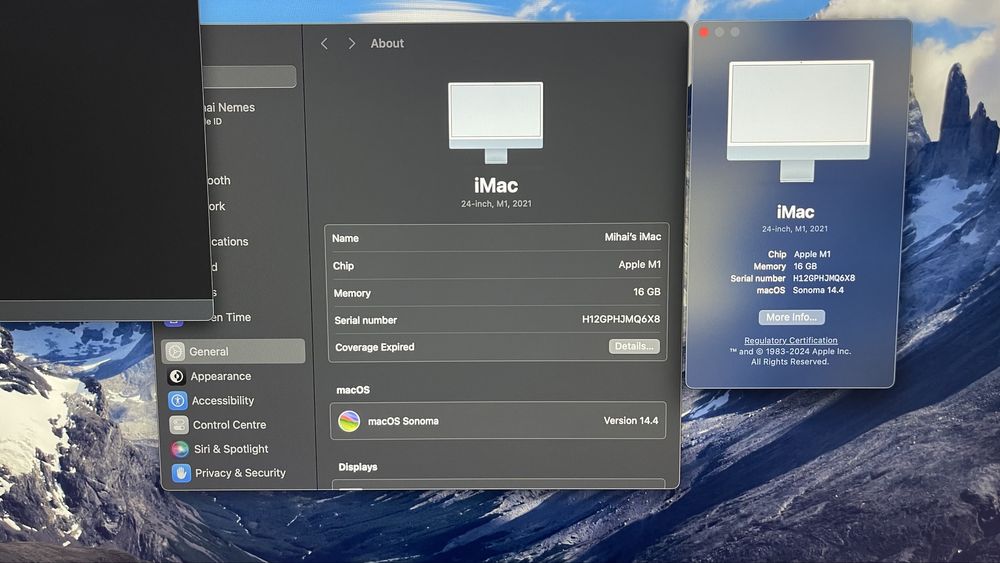Image resolution: width=1000 pixels, height=563 pixels.
Task: Click the iMac image in Settings About
Action: [496, 122]
